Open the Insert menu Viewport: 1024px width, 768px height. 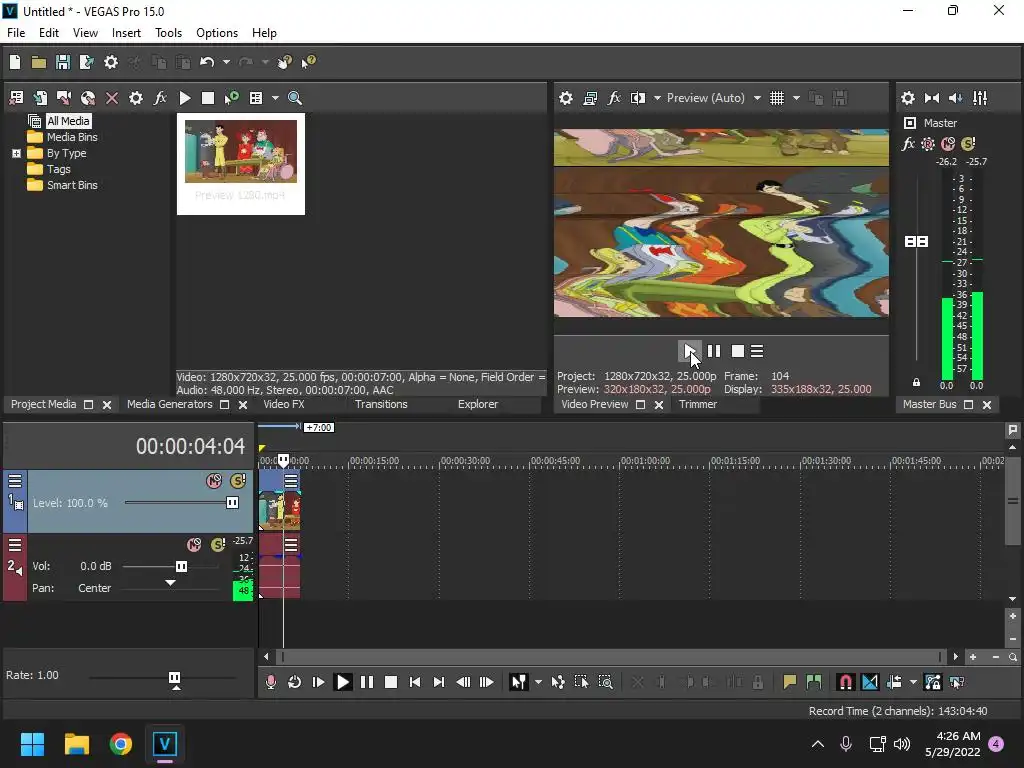[126, 33]
